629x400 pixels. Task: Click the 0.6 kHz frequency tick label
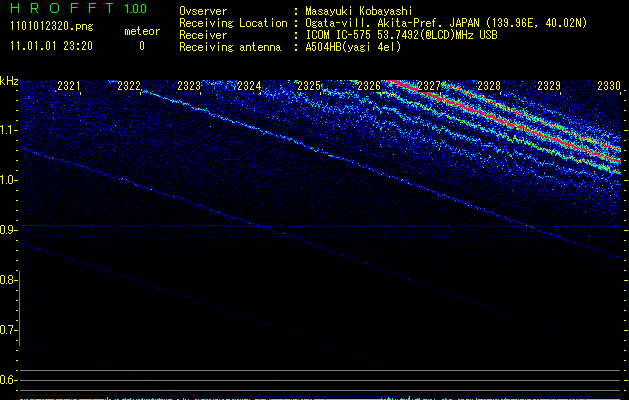coord(8,380)
